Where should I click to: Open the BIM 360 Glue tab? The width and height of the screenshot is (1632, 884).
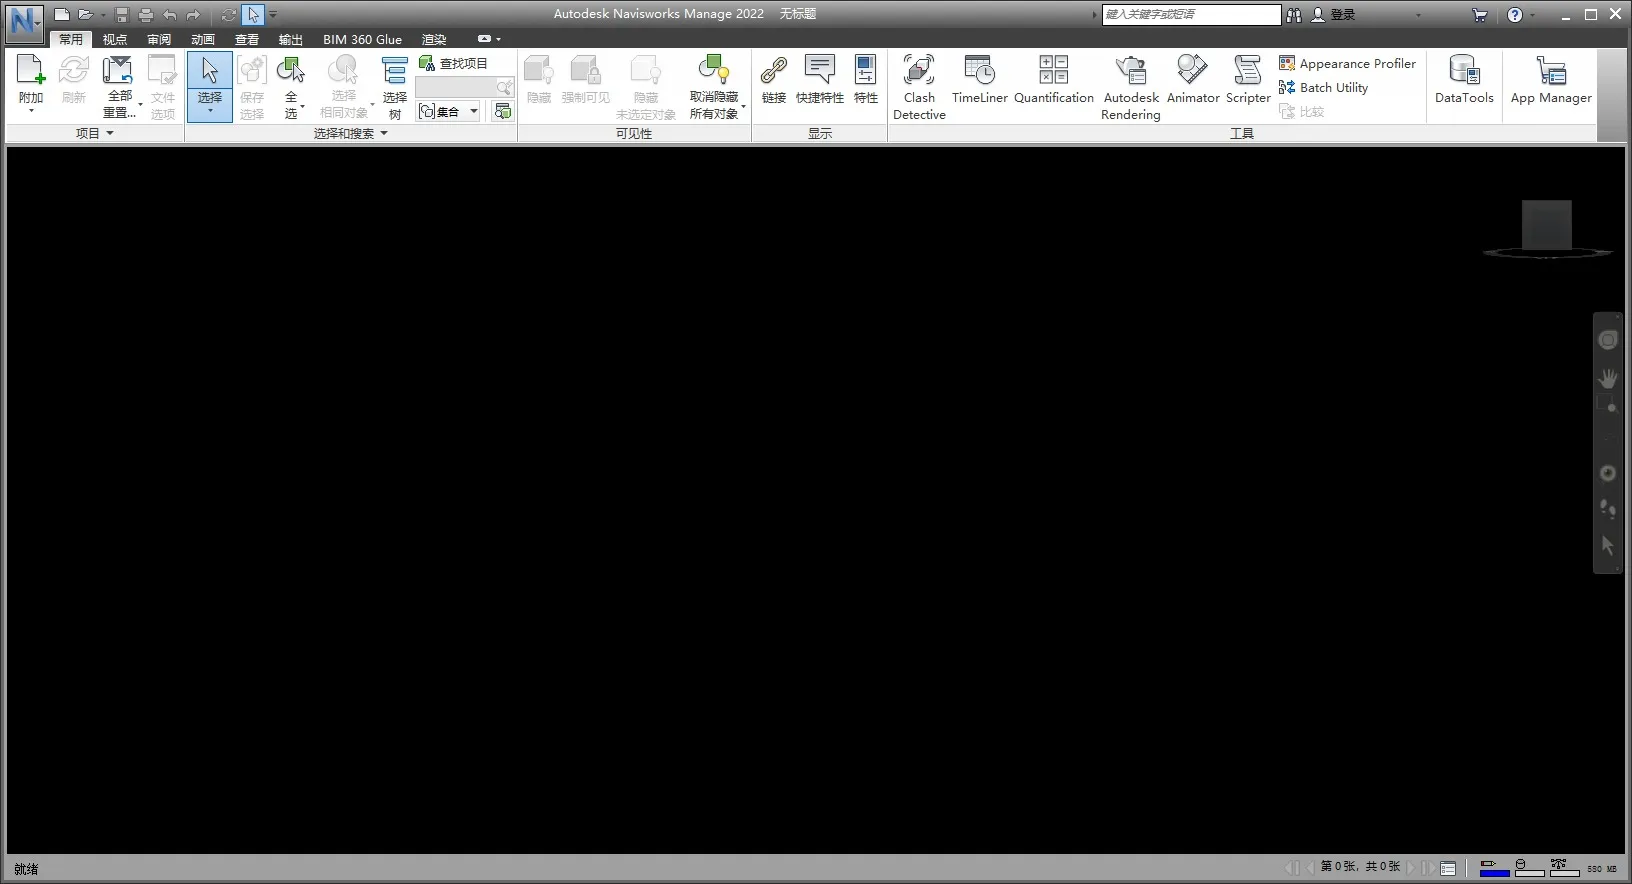(362, 39)
